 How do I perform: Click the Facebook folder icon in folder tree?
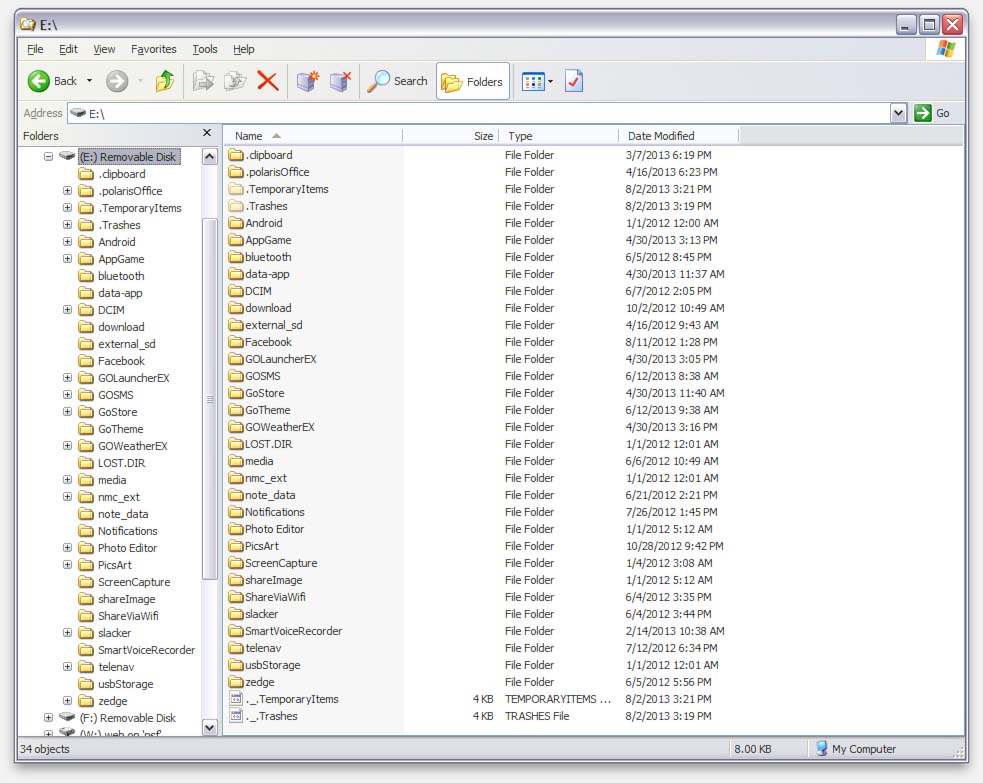coord(86,360)
